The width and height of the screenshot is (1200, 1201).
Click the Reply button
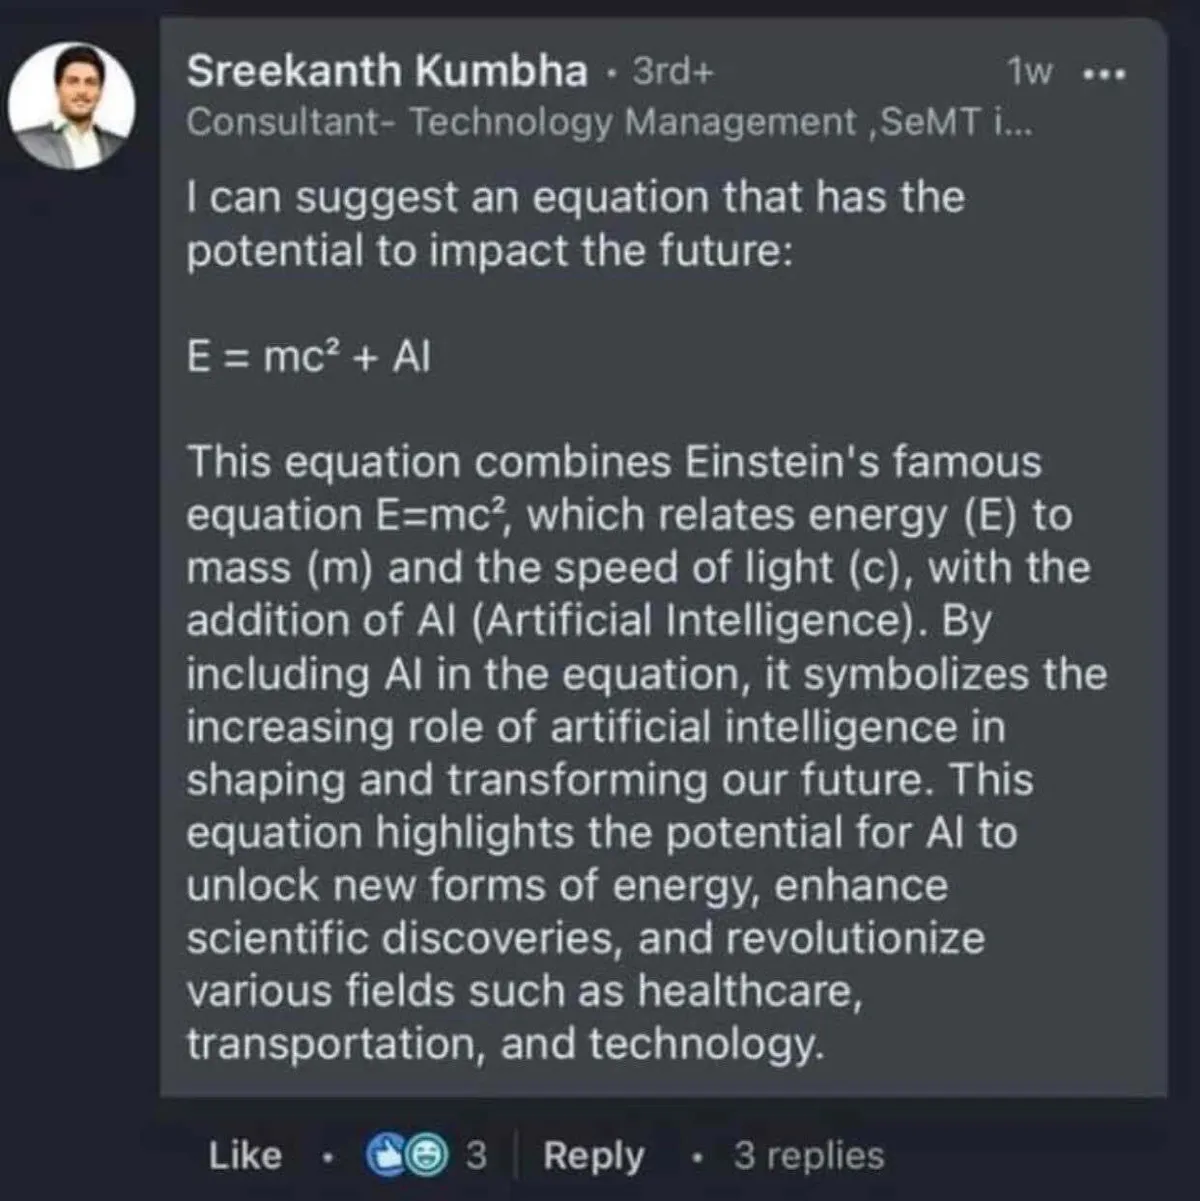tap(593, 1156)
